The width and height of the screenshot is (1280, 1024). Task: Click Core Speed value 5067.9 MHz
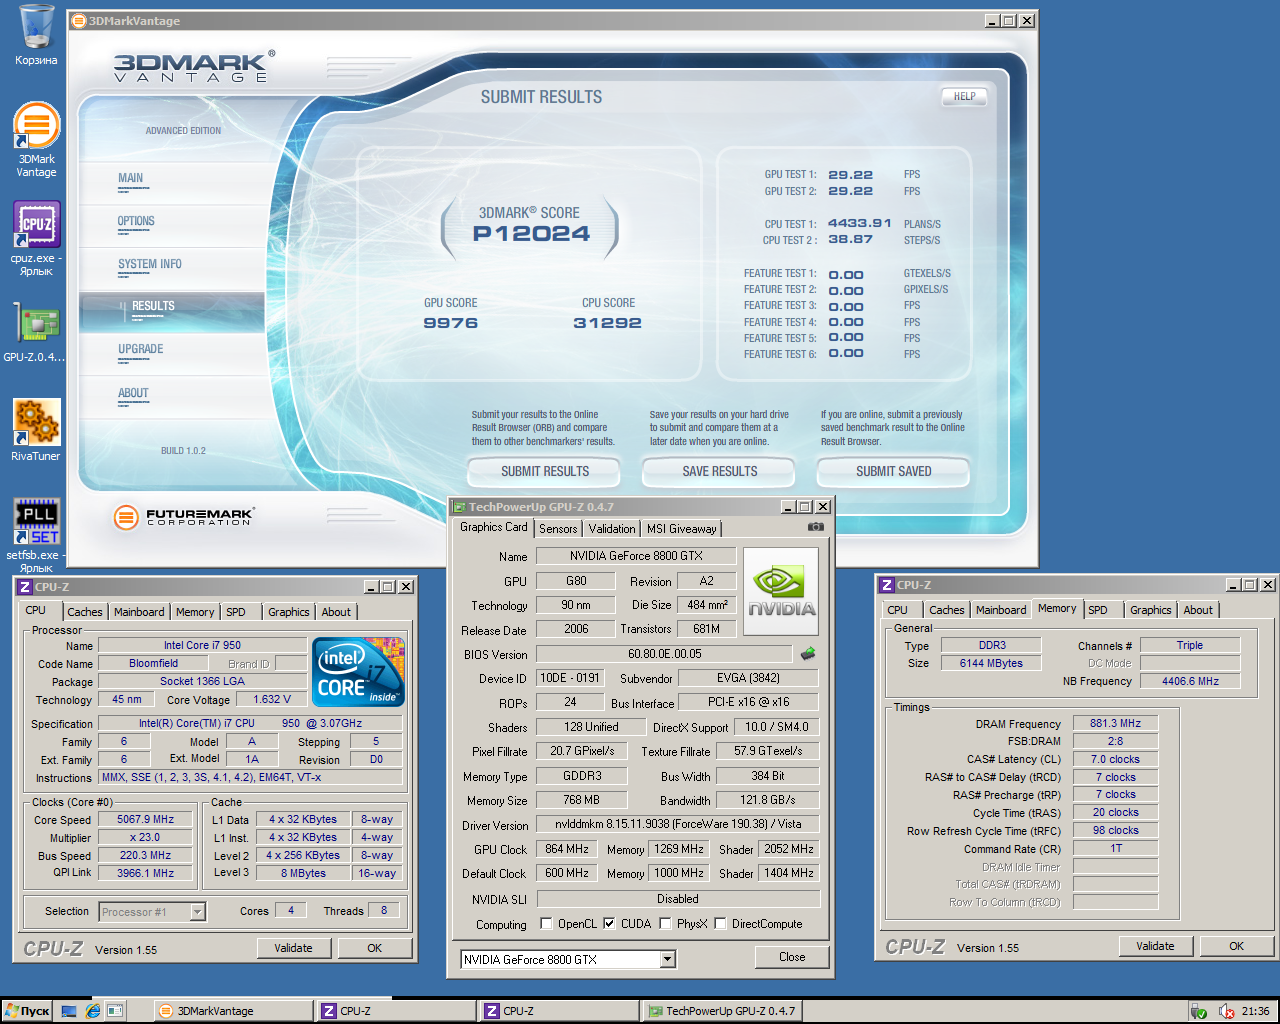click(146, 819)
